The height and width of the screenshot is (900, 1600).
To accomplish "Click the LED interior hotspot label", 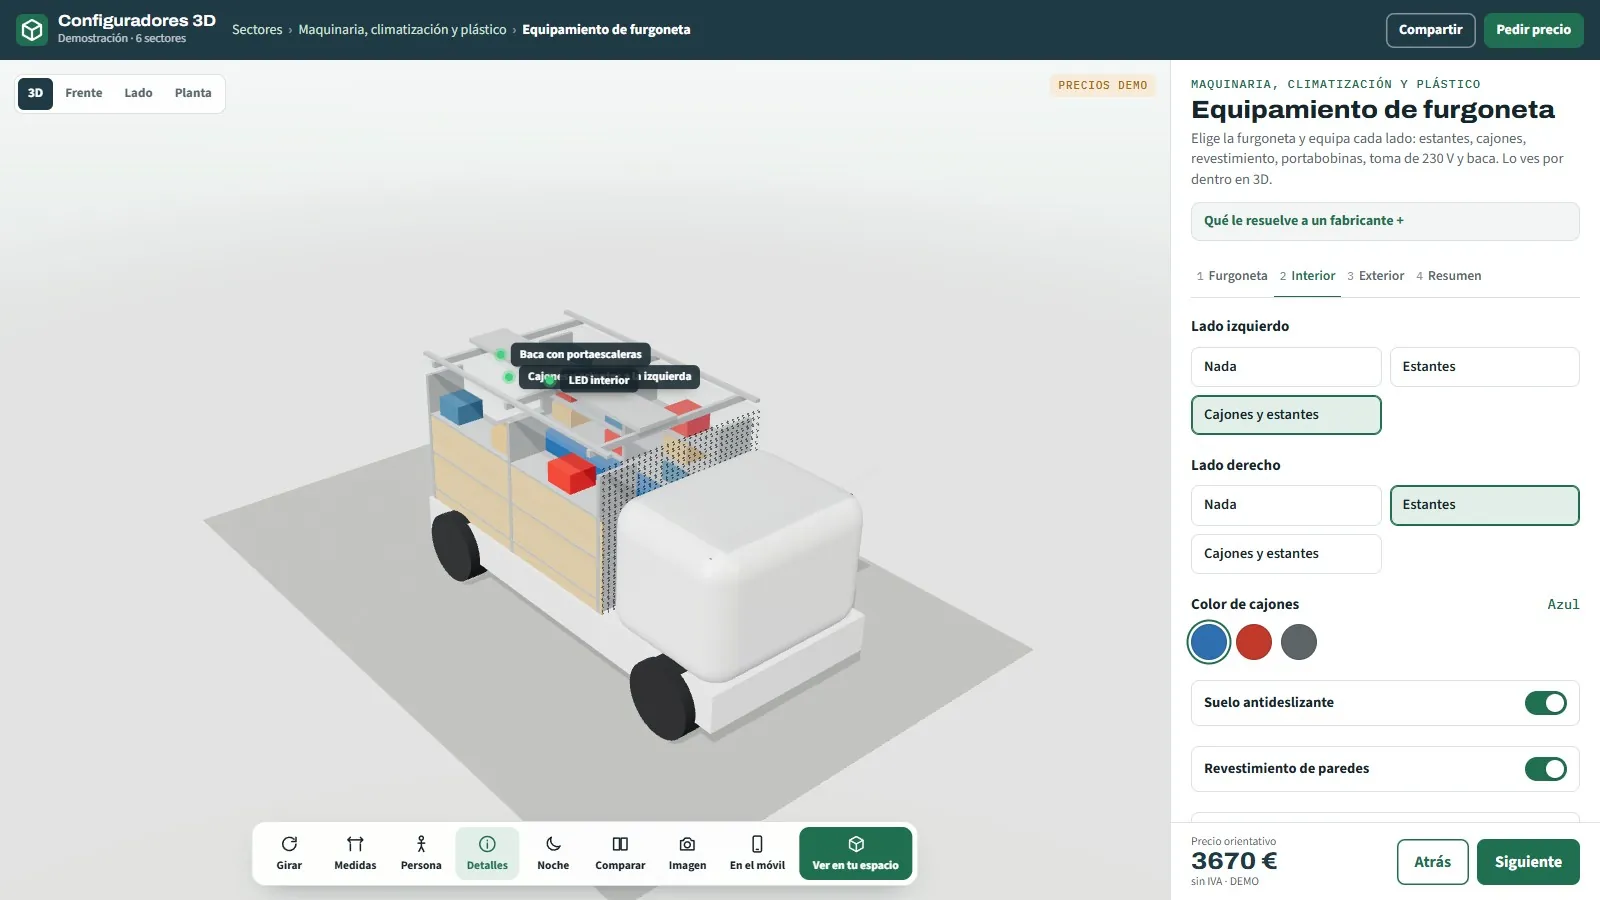I will (x=599, y=380).
